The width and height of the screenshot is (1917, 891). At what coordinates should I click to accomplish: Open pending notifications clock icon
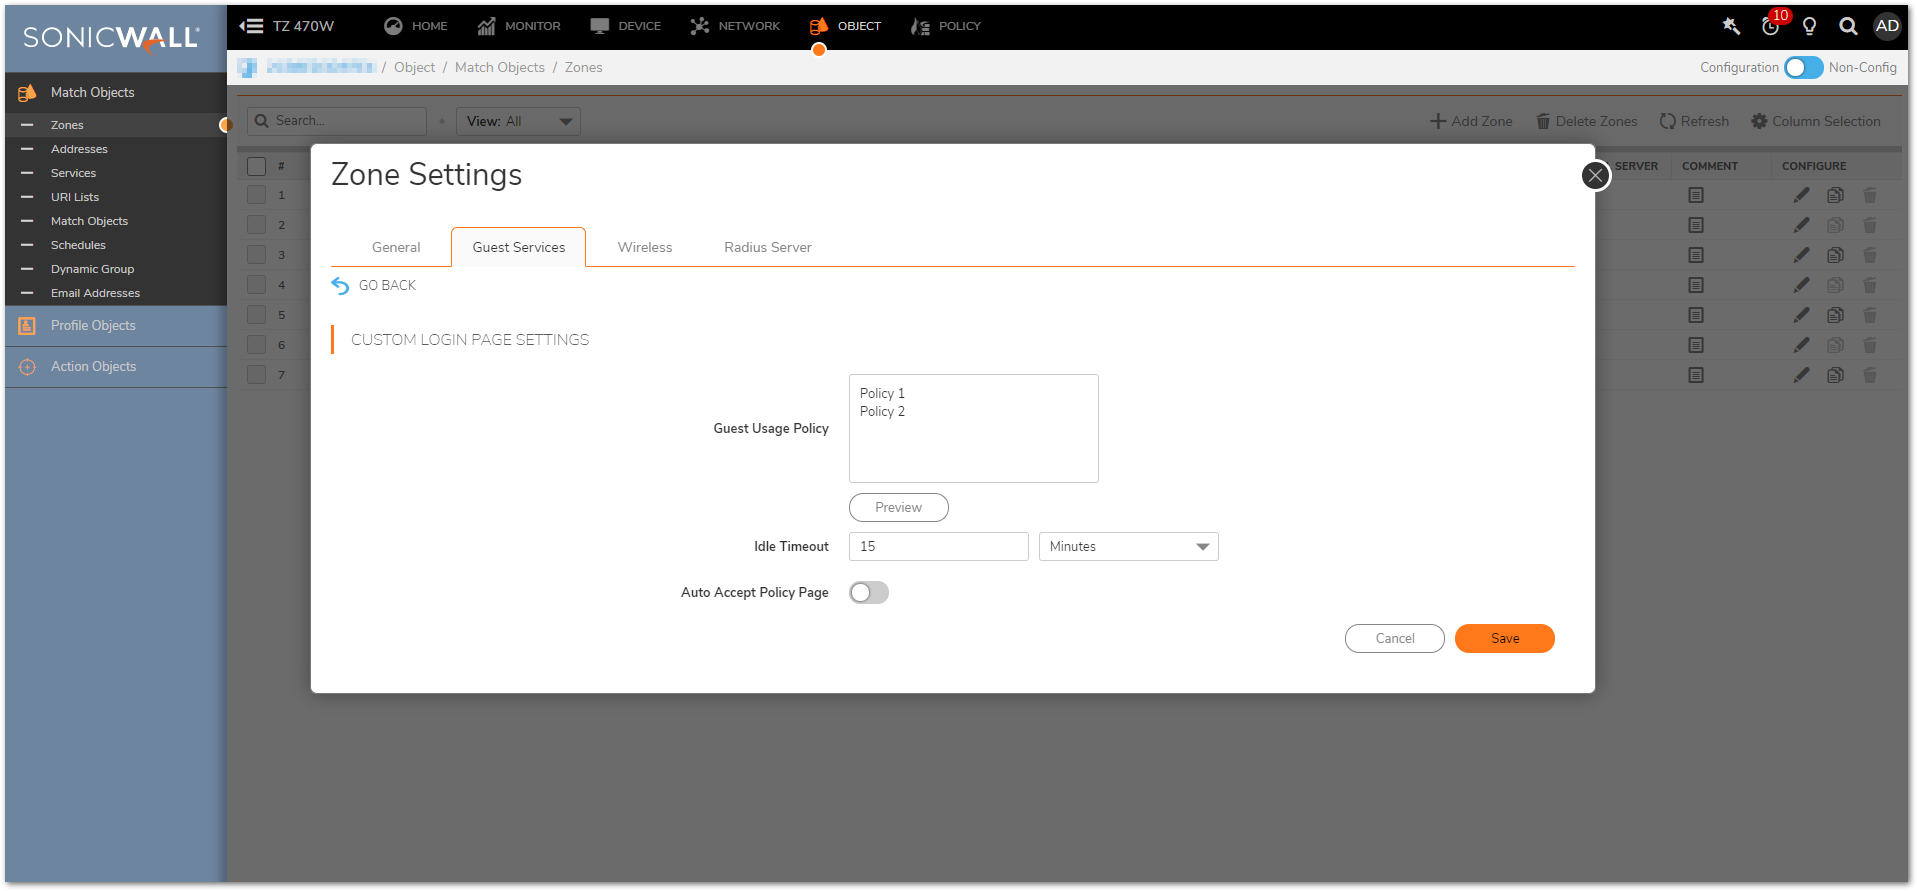tap(1770, 27)
